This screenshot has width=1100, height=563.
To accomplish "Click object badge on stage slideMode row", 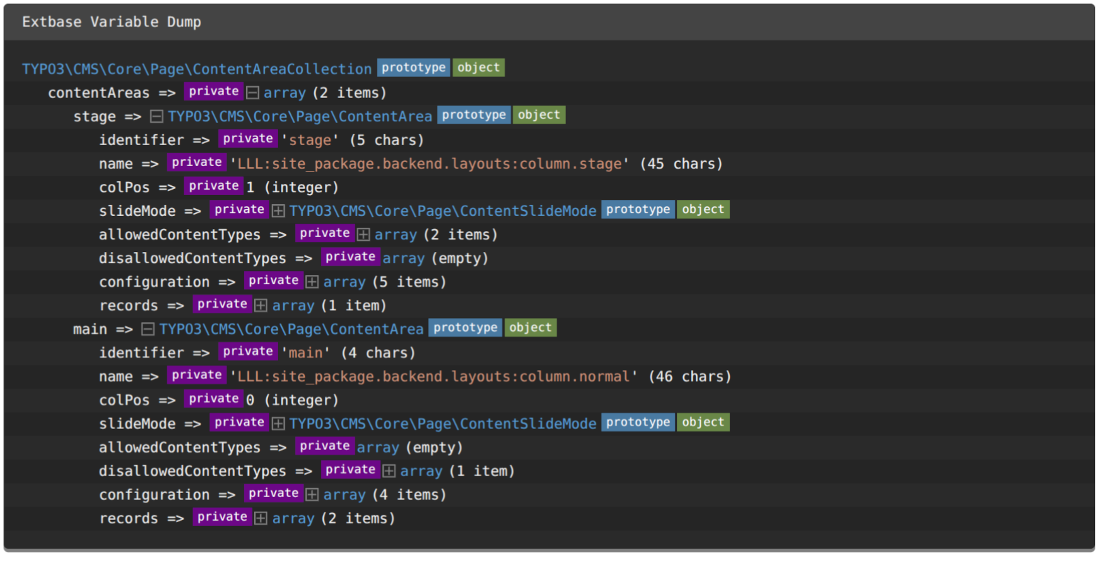I will click(704, 209).
